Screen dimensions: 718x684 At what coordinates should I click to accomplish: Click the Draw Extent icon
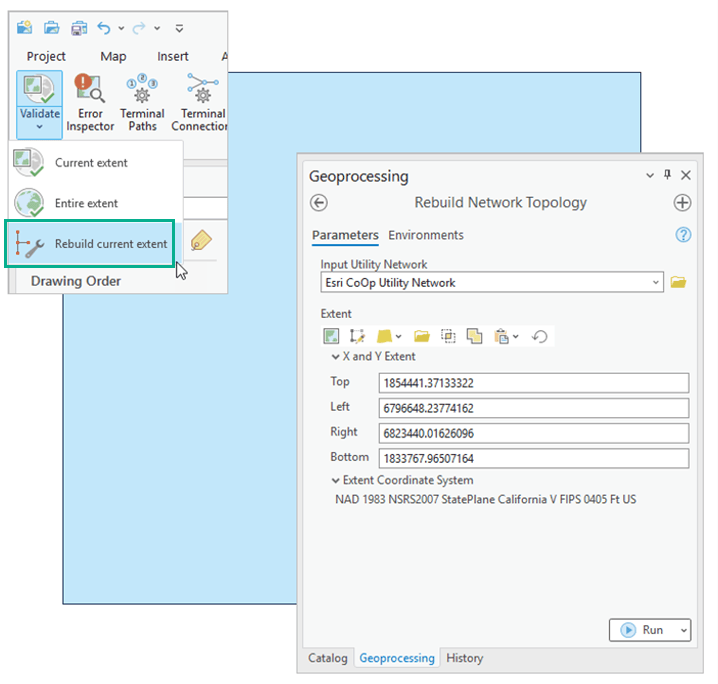point(357,336)
